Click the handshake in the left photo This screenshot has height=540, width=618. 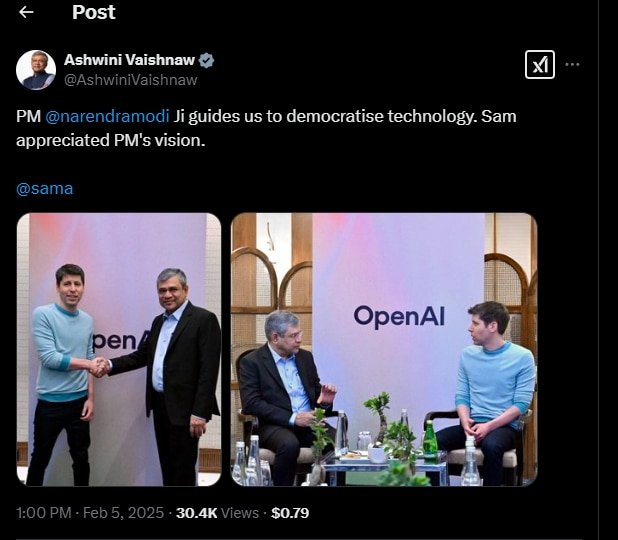[x=99, y=367]
